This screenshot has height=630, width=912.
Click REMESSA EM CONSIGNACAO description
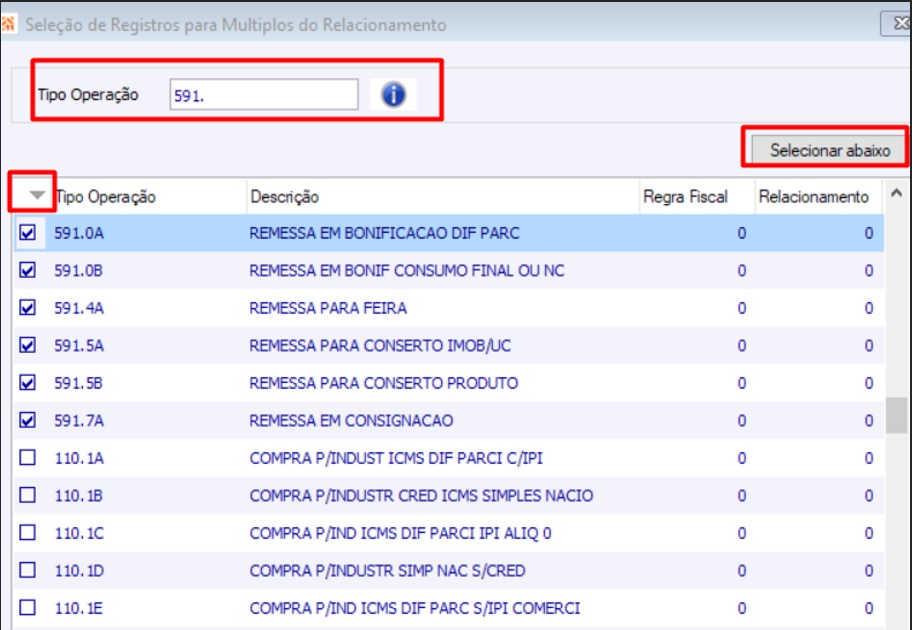pyautogui.click(x=351, y=421)
